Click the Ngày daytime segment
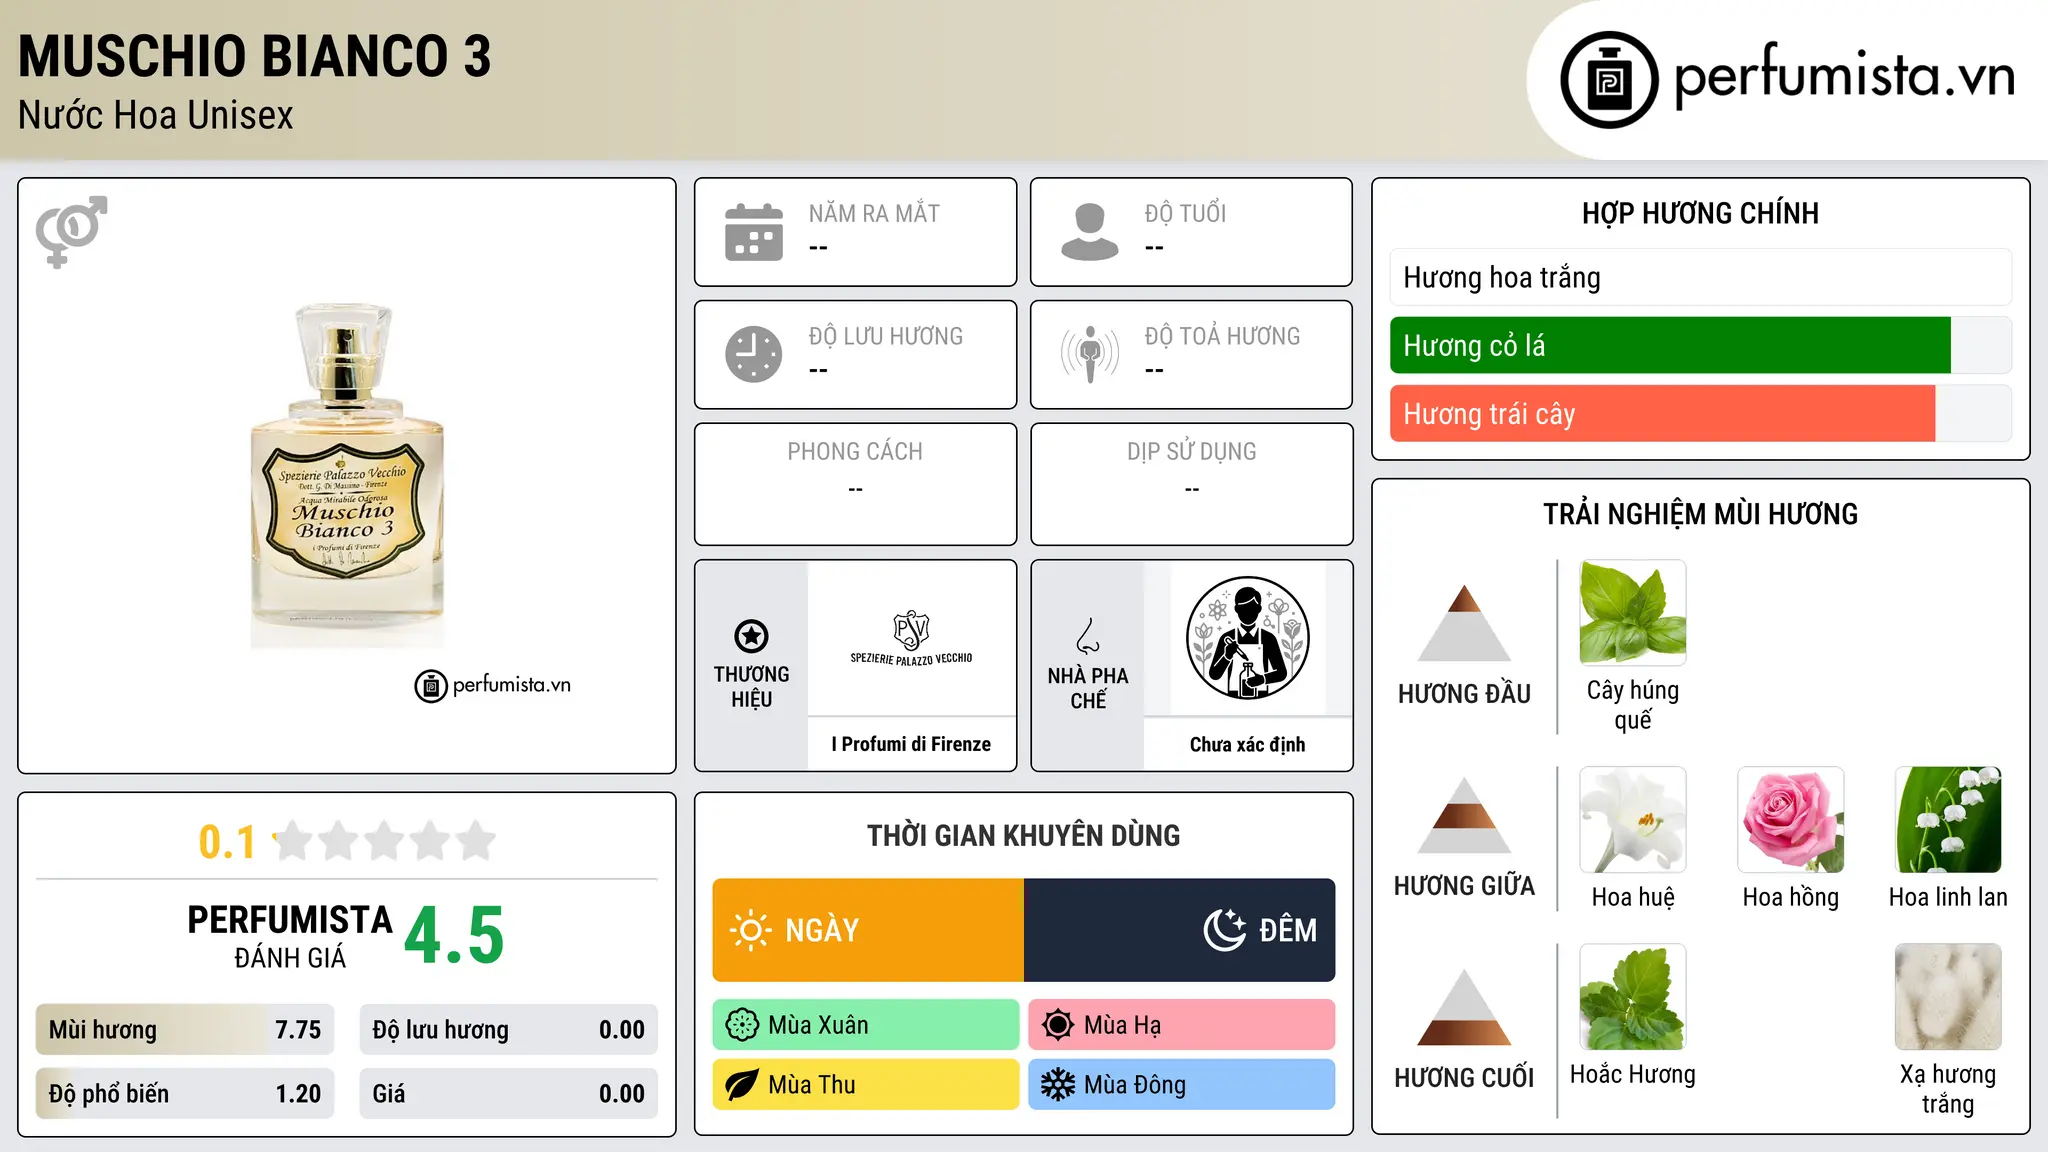The width and height of the screenshot is (2048, 1152). click(868, 930)
